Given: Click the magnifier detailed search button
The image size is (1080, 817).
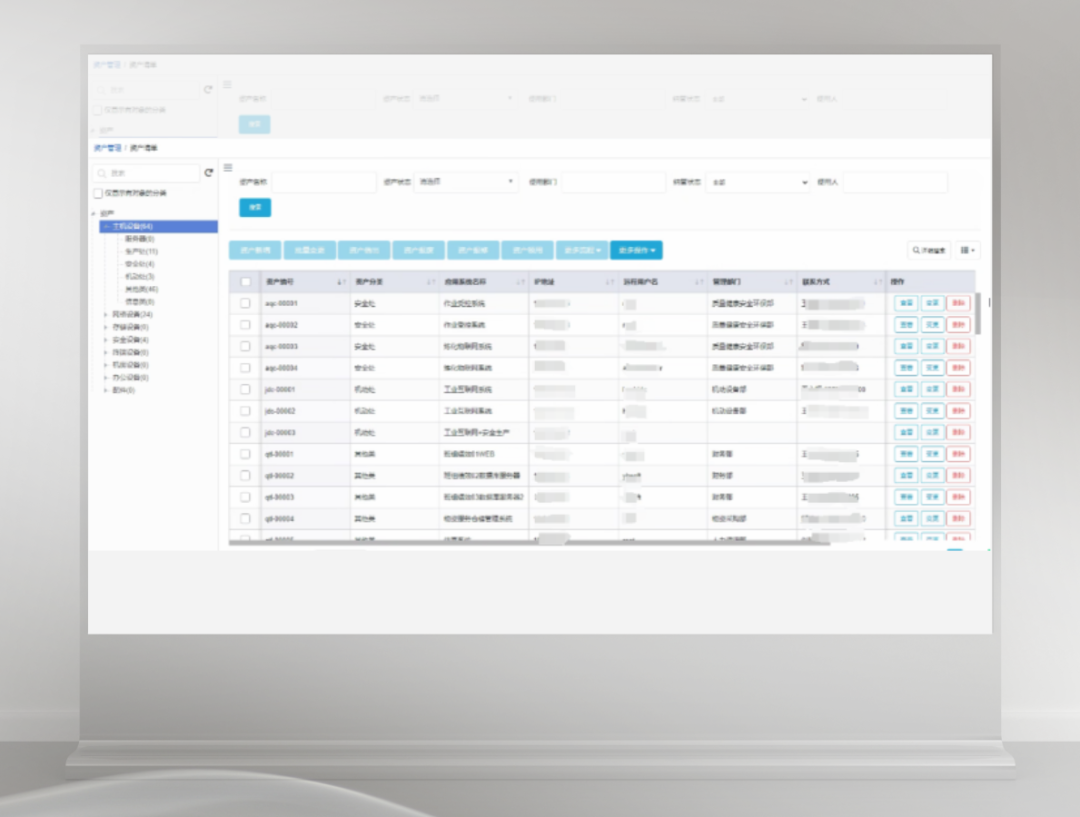Looking at the screenshot, I should tap(929, 250).
